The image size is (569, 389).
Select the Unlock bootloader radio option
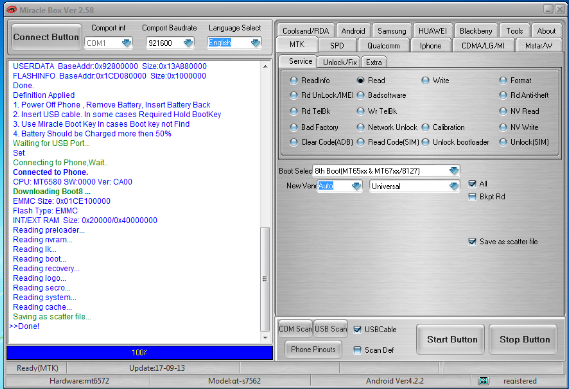(x=425, y=142)
